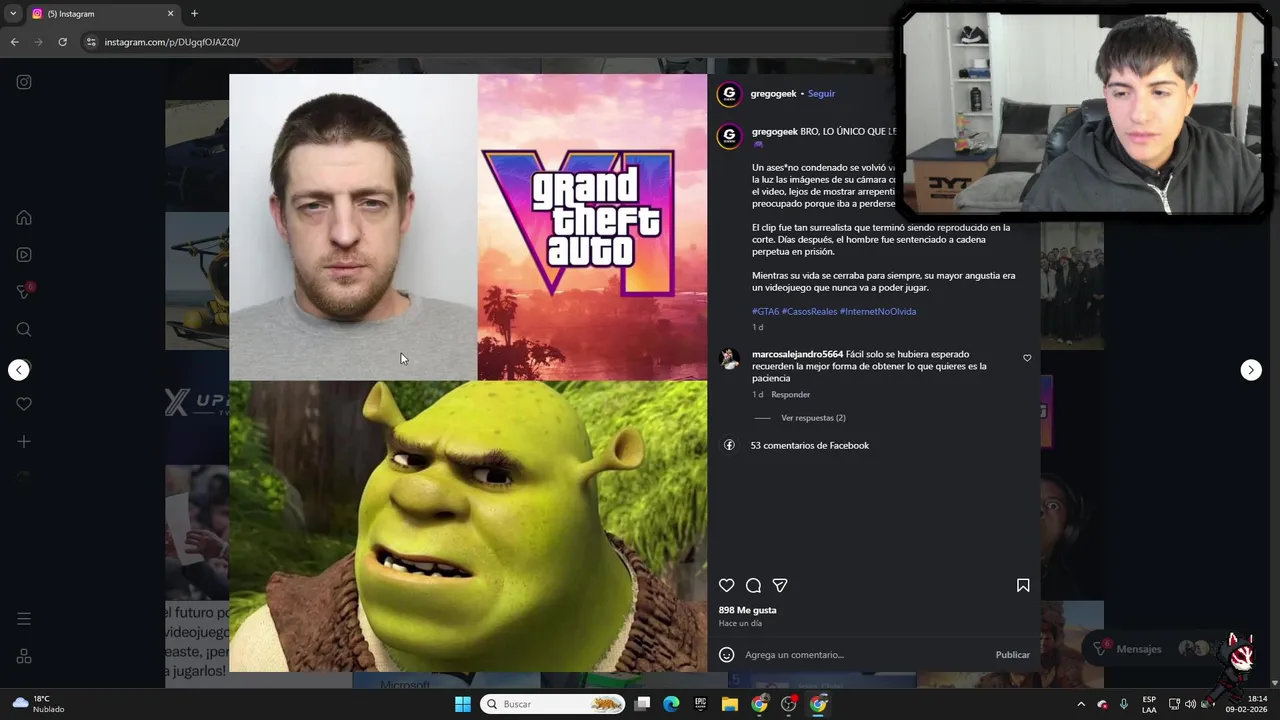View site information icon in address bar
The width and height of the screenshot is (1280, 720).
pos(91,42)
